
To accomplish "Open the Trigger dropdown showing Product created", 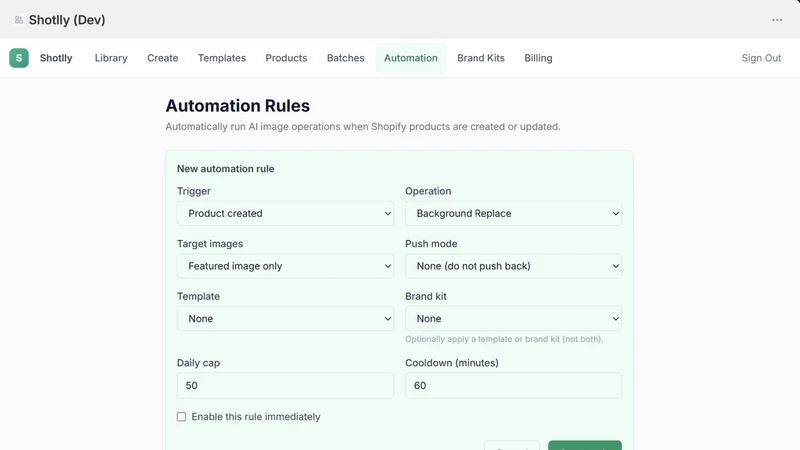I will pos(285,213).
